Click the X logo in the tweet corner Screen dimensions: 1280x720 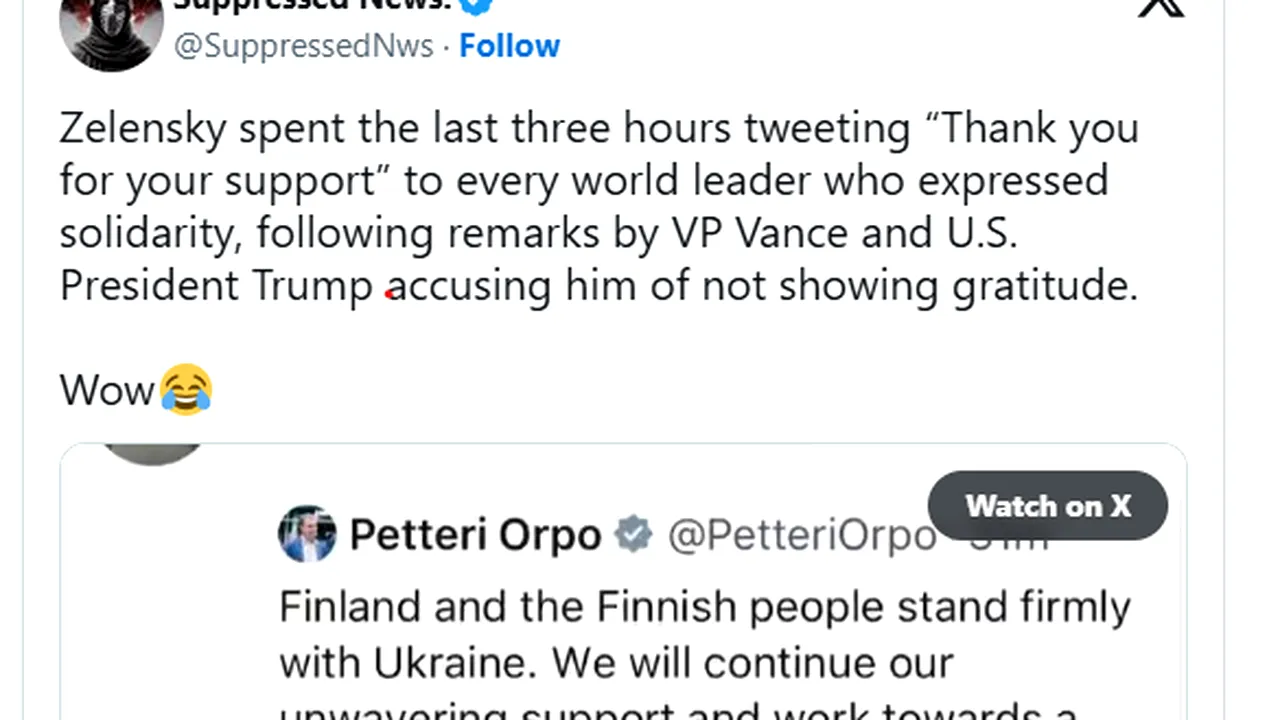point(1161,6)
